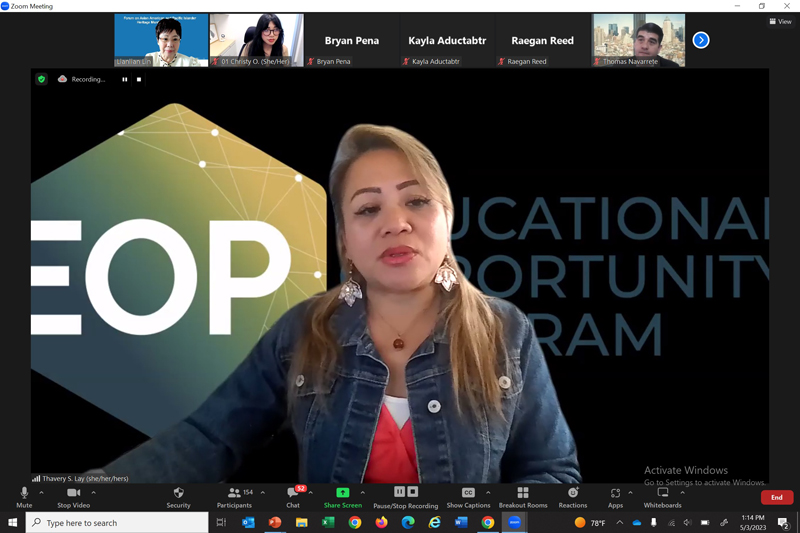Screen dimensions: 800x533
Task: Open the Reactions menu
Action: (x=573, y=497)
